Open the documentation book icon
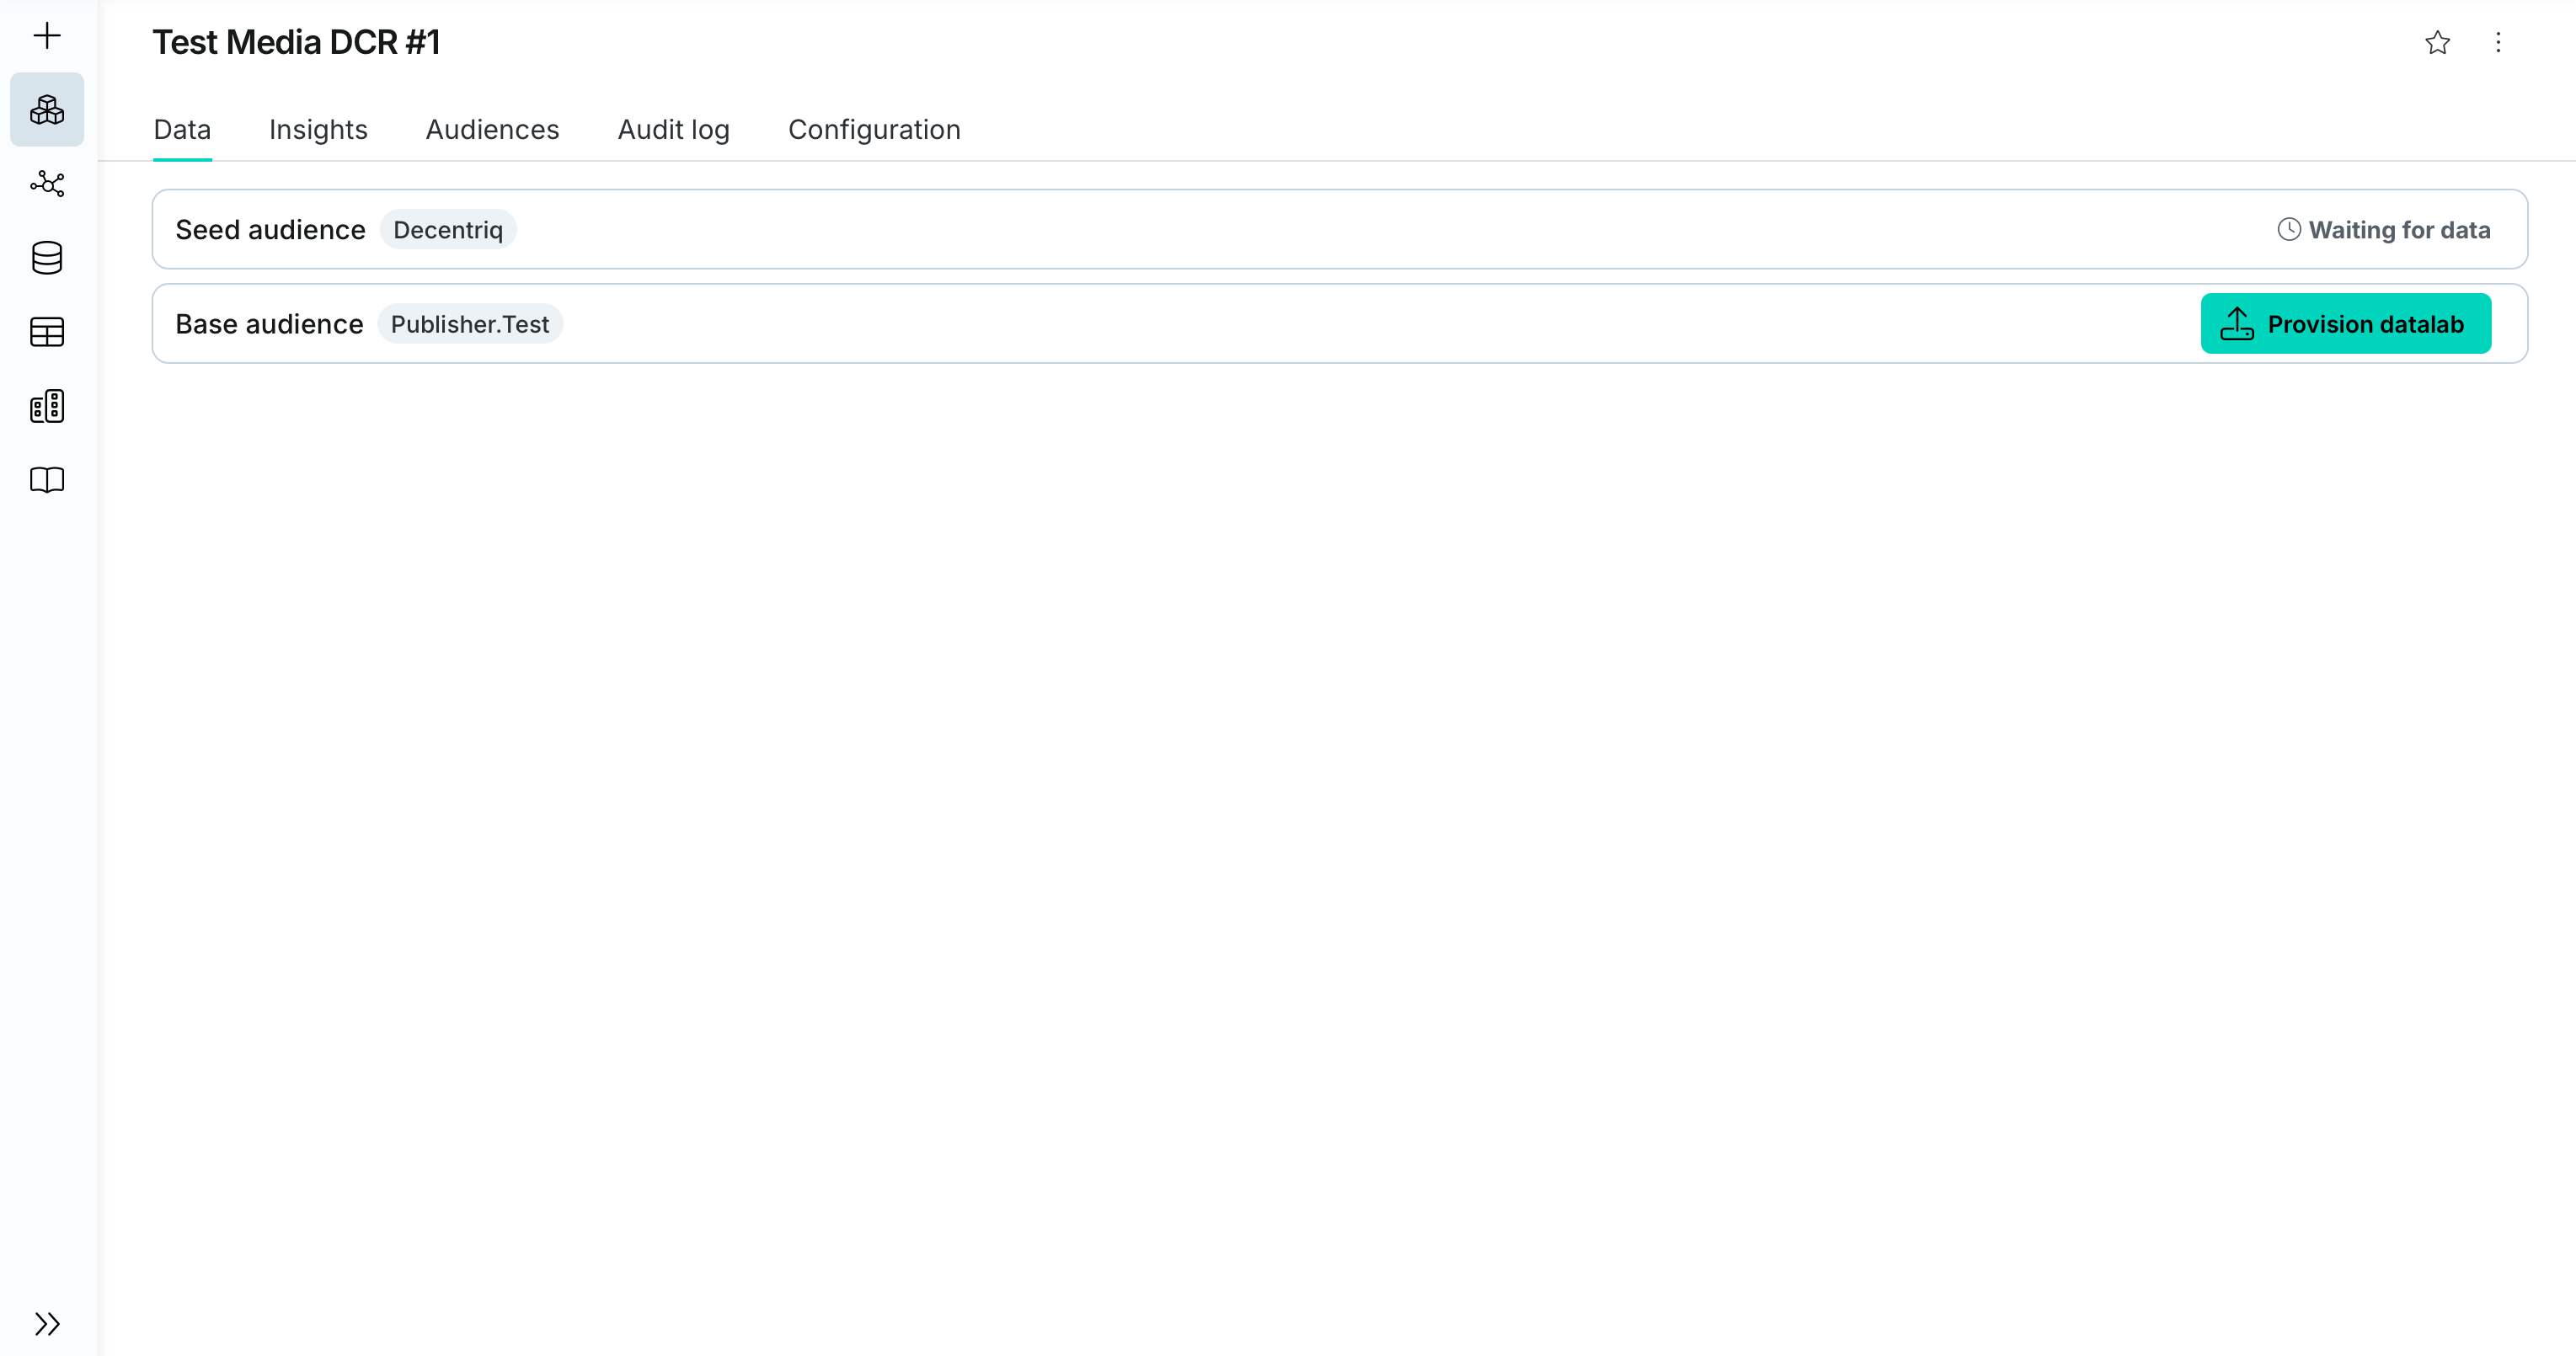Viewport: 2576px width, 1356px height. pyautogui.click(x=47, y=480)
